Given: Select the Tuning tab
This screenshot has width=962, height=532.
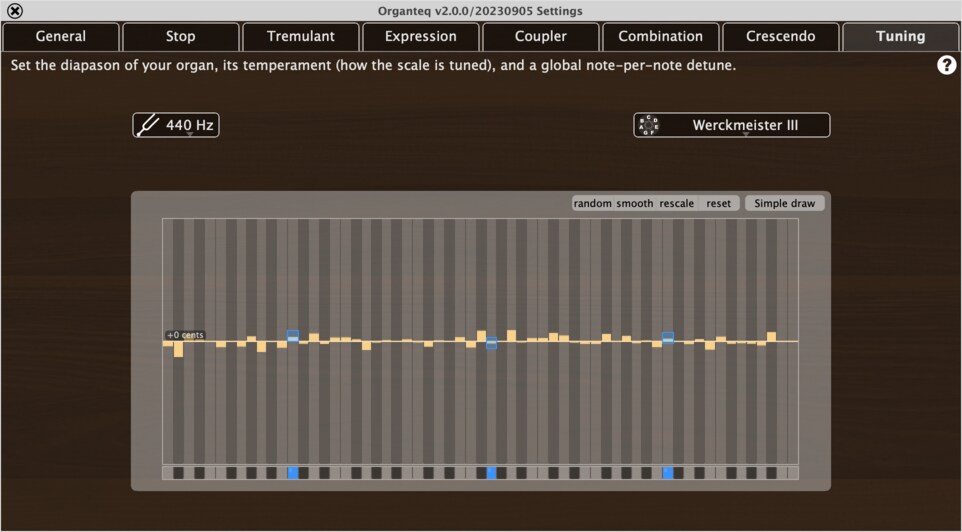Looking at the screenshot, I should (x=901, y=37).
